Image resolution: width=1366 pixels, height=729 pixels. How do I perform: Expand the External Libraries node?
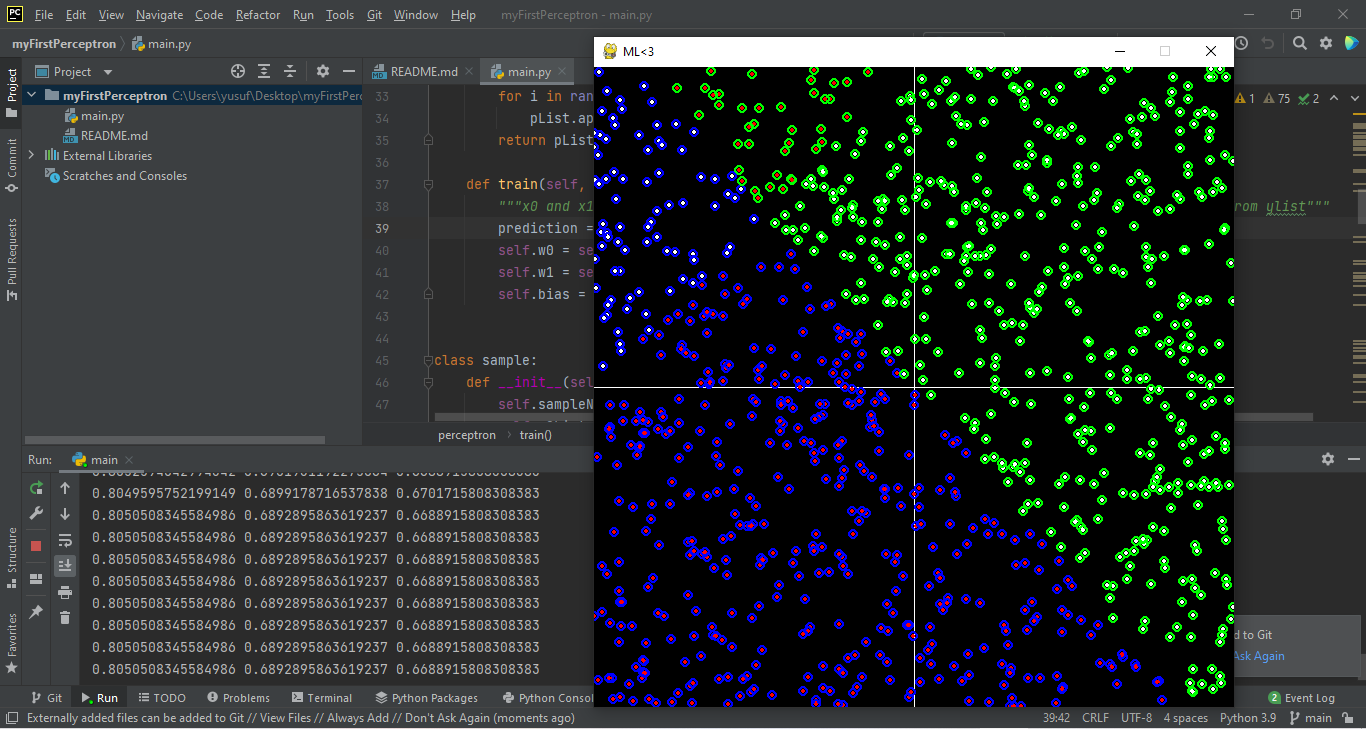coord(32,156)
